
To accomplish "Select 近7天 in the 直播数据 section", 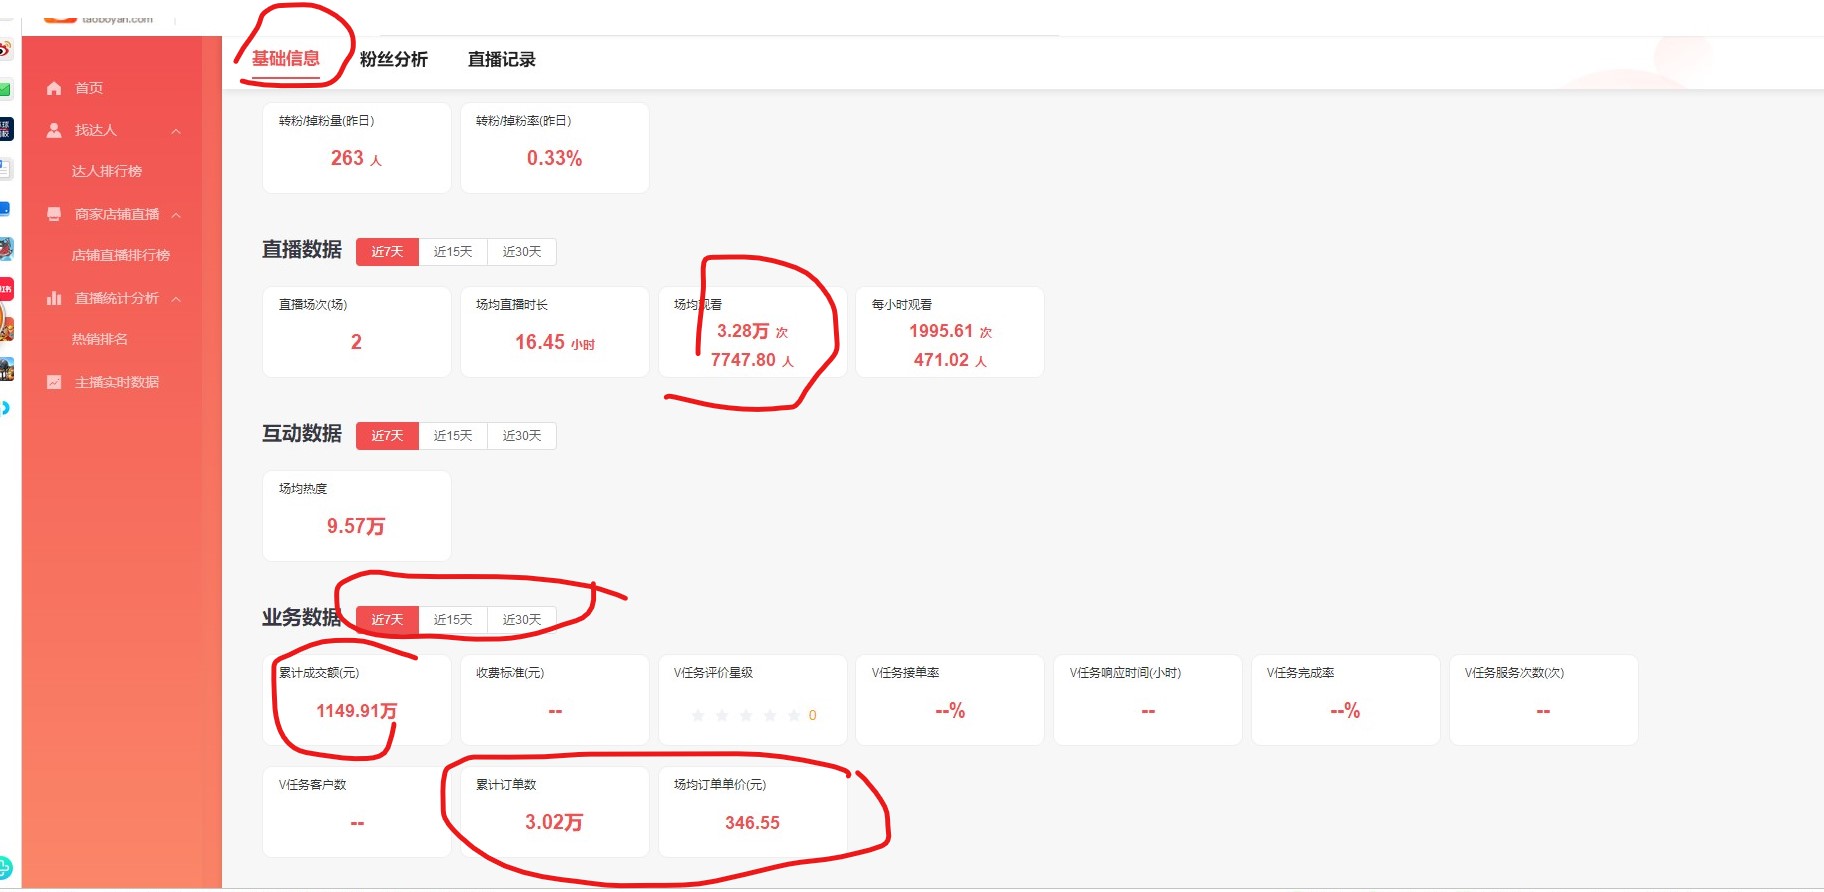I will coord(387,252).
